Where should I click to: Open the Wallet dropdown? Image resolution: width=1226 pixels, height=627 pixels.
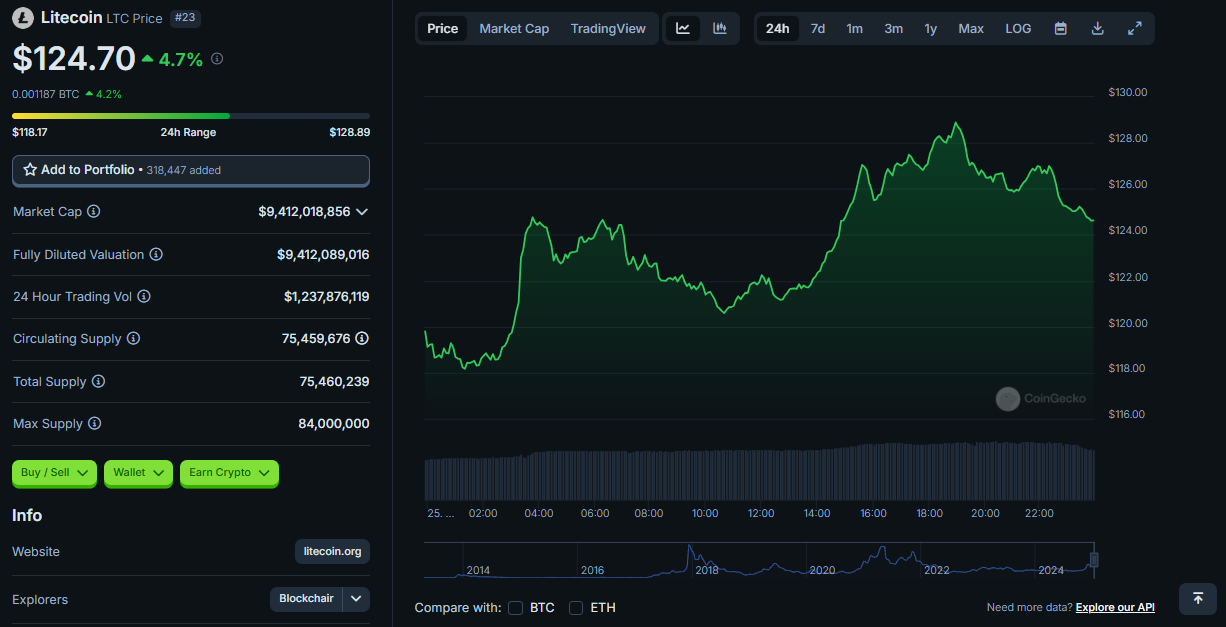[x=138, y=472]
